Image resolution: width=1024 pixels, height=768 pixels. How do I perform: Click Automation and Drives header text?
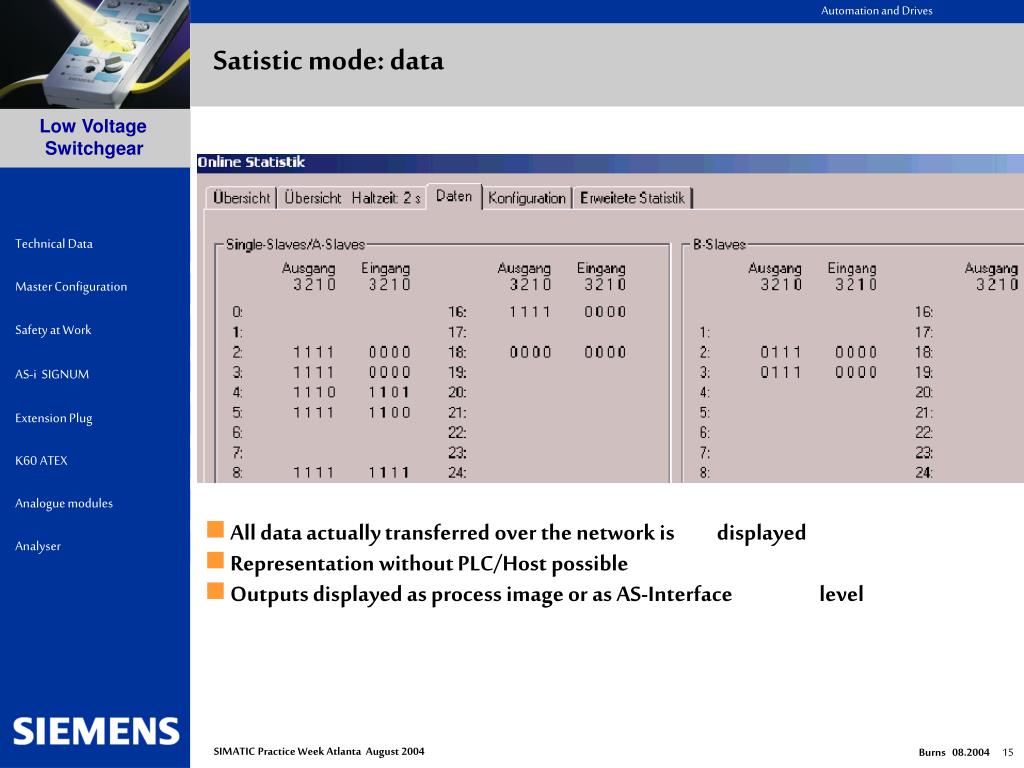[x=876, y=10]
